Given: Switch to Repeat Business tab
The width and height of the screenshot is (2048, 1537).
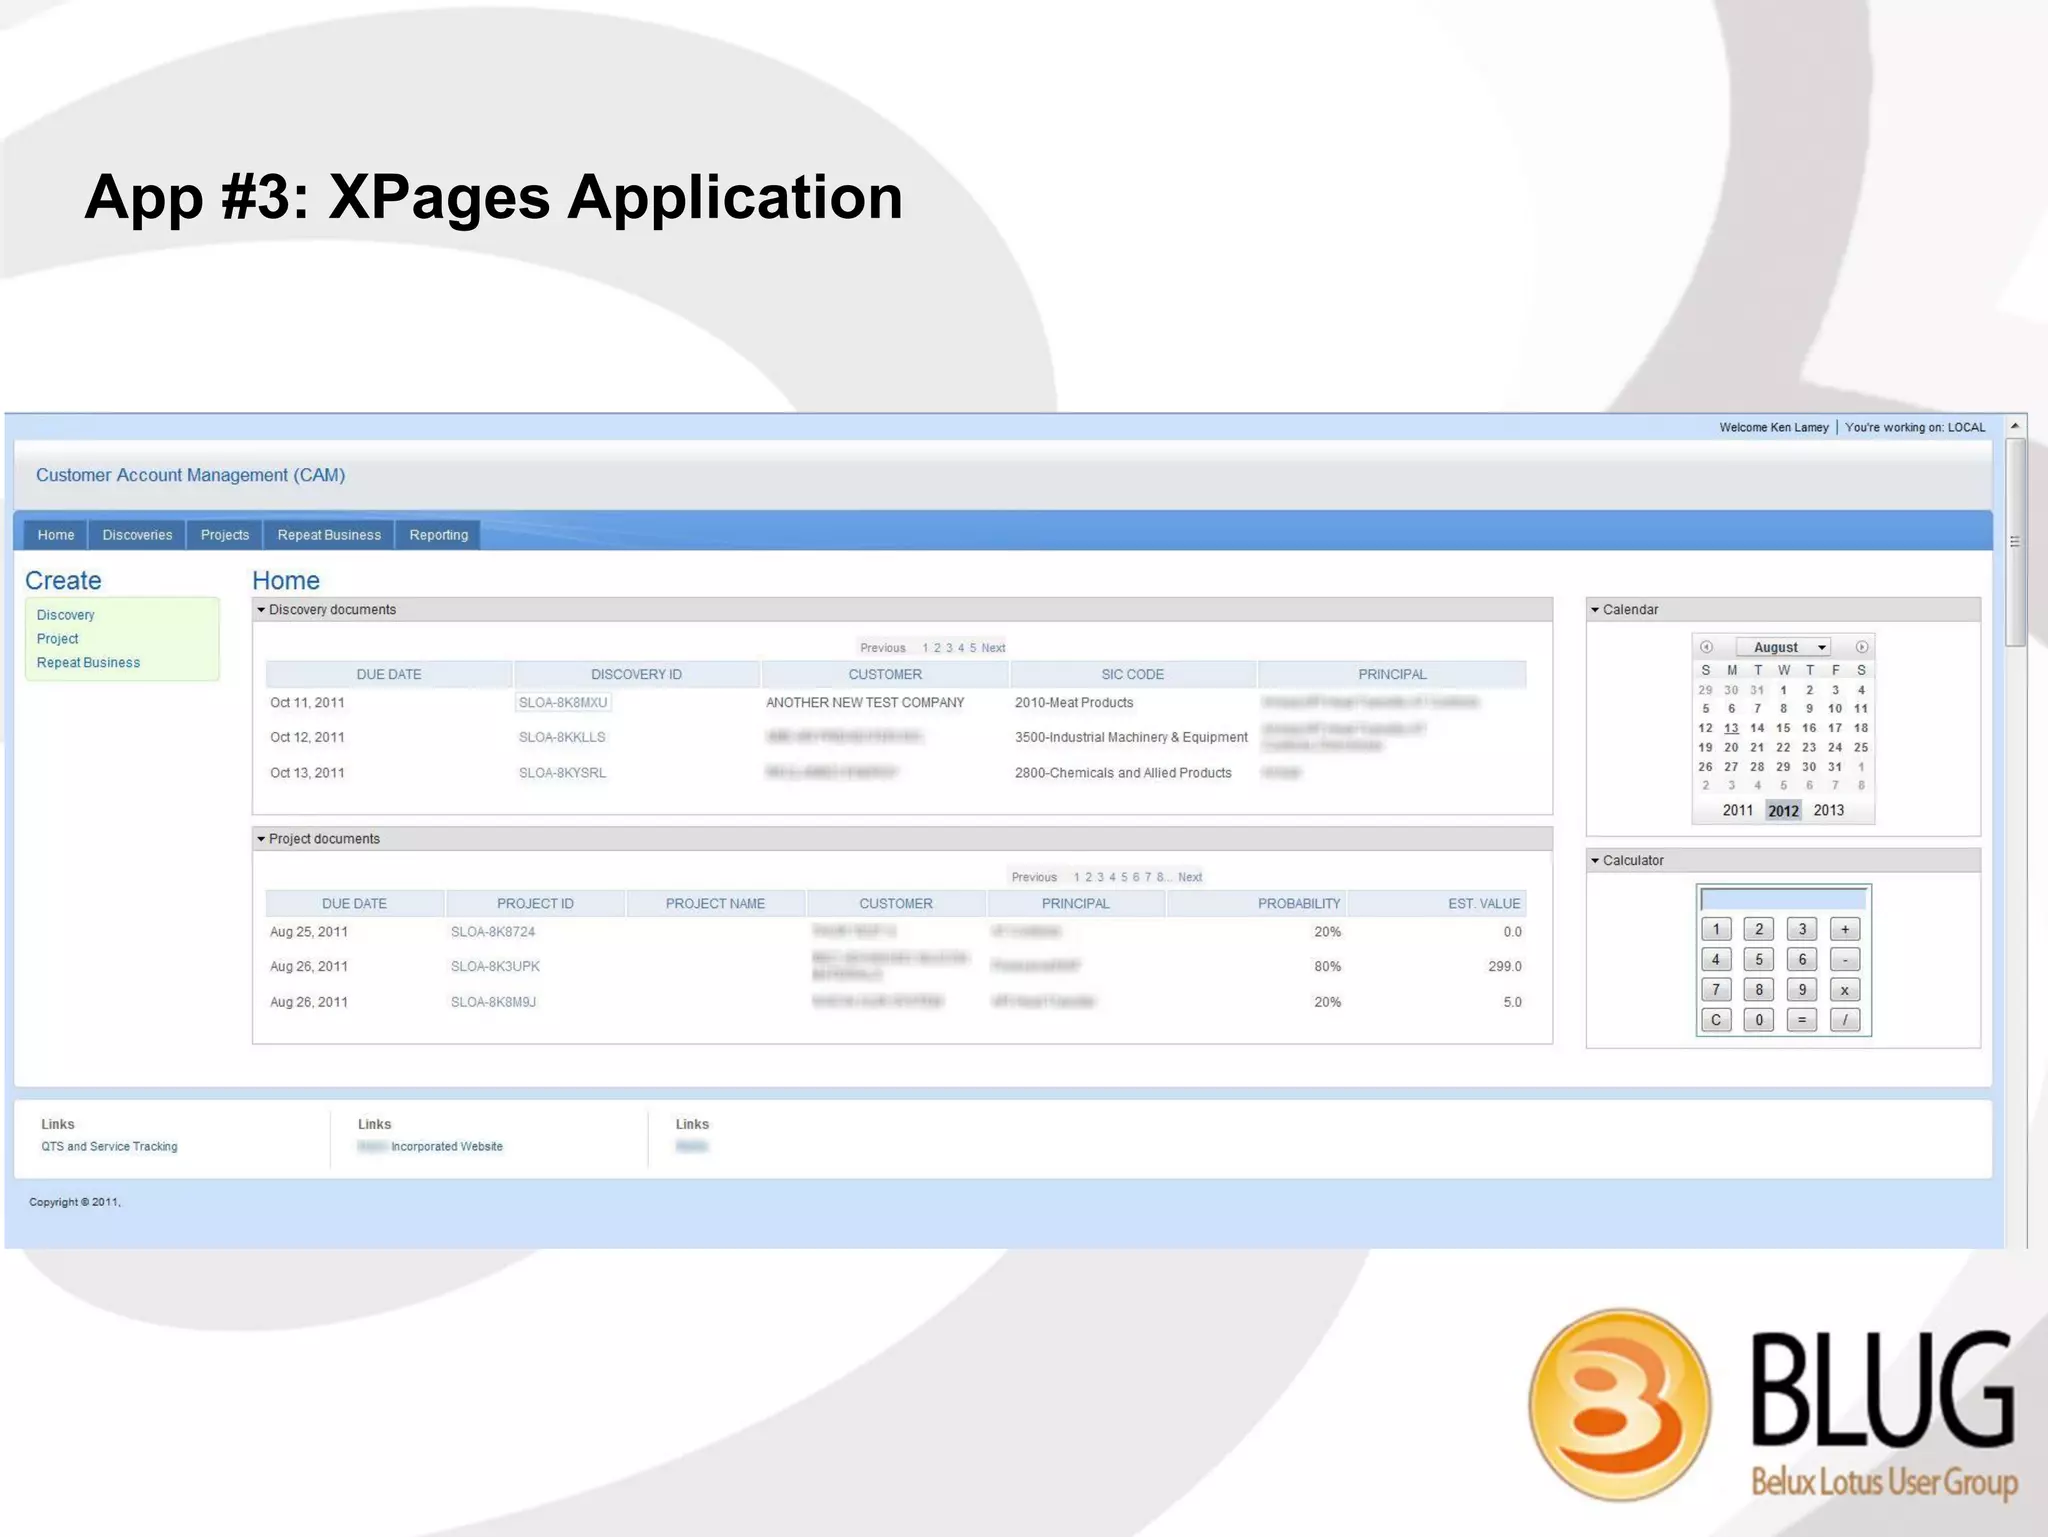Looking at the screenshot, I should pyautogui.click(x=329, y=535).
